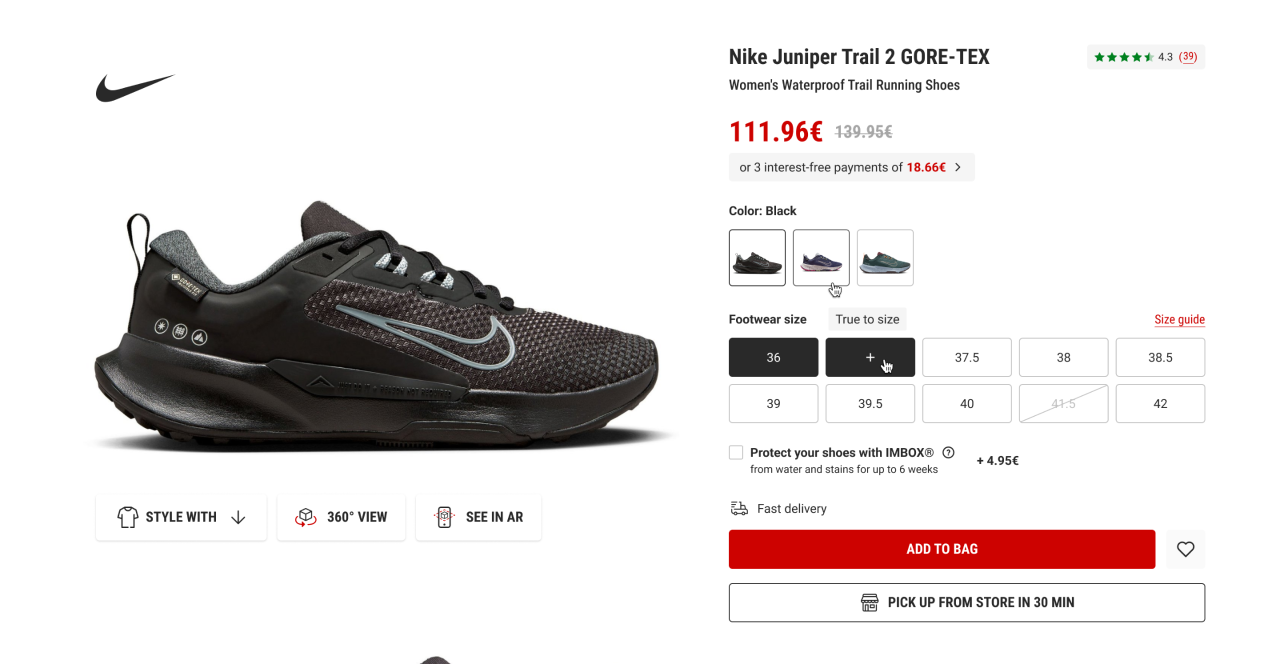Tap the See in AR phone icon

click(x=445, y=517)
